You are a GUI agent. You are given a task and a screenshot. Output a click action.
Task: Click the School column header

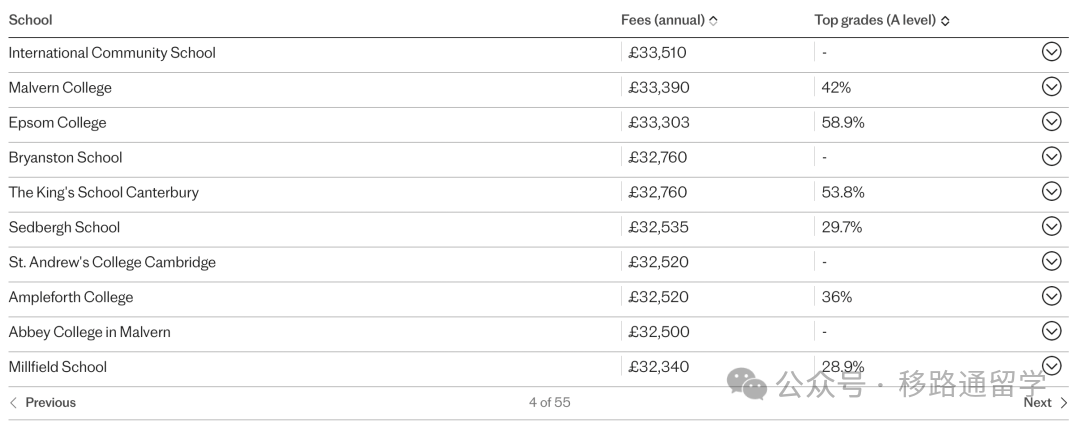pos(30,20)
